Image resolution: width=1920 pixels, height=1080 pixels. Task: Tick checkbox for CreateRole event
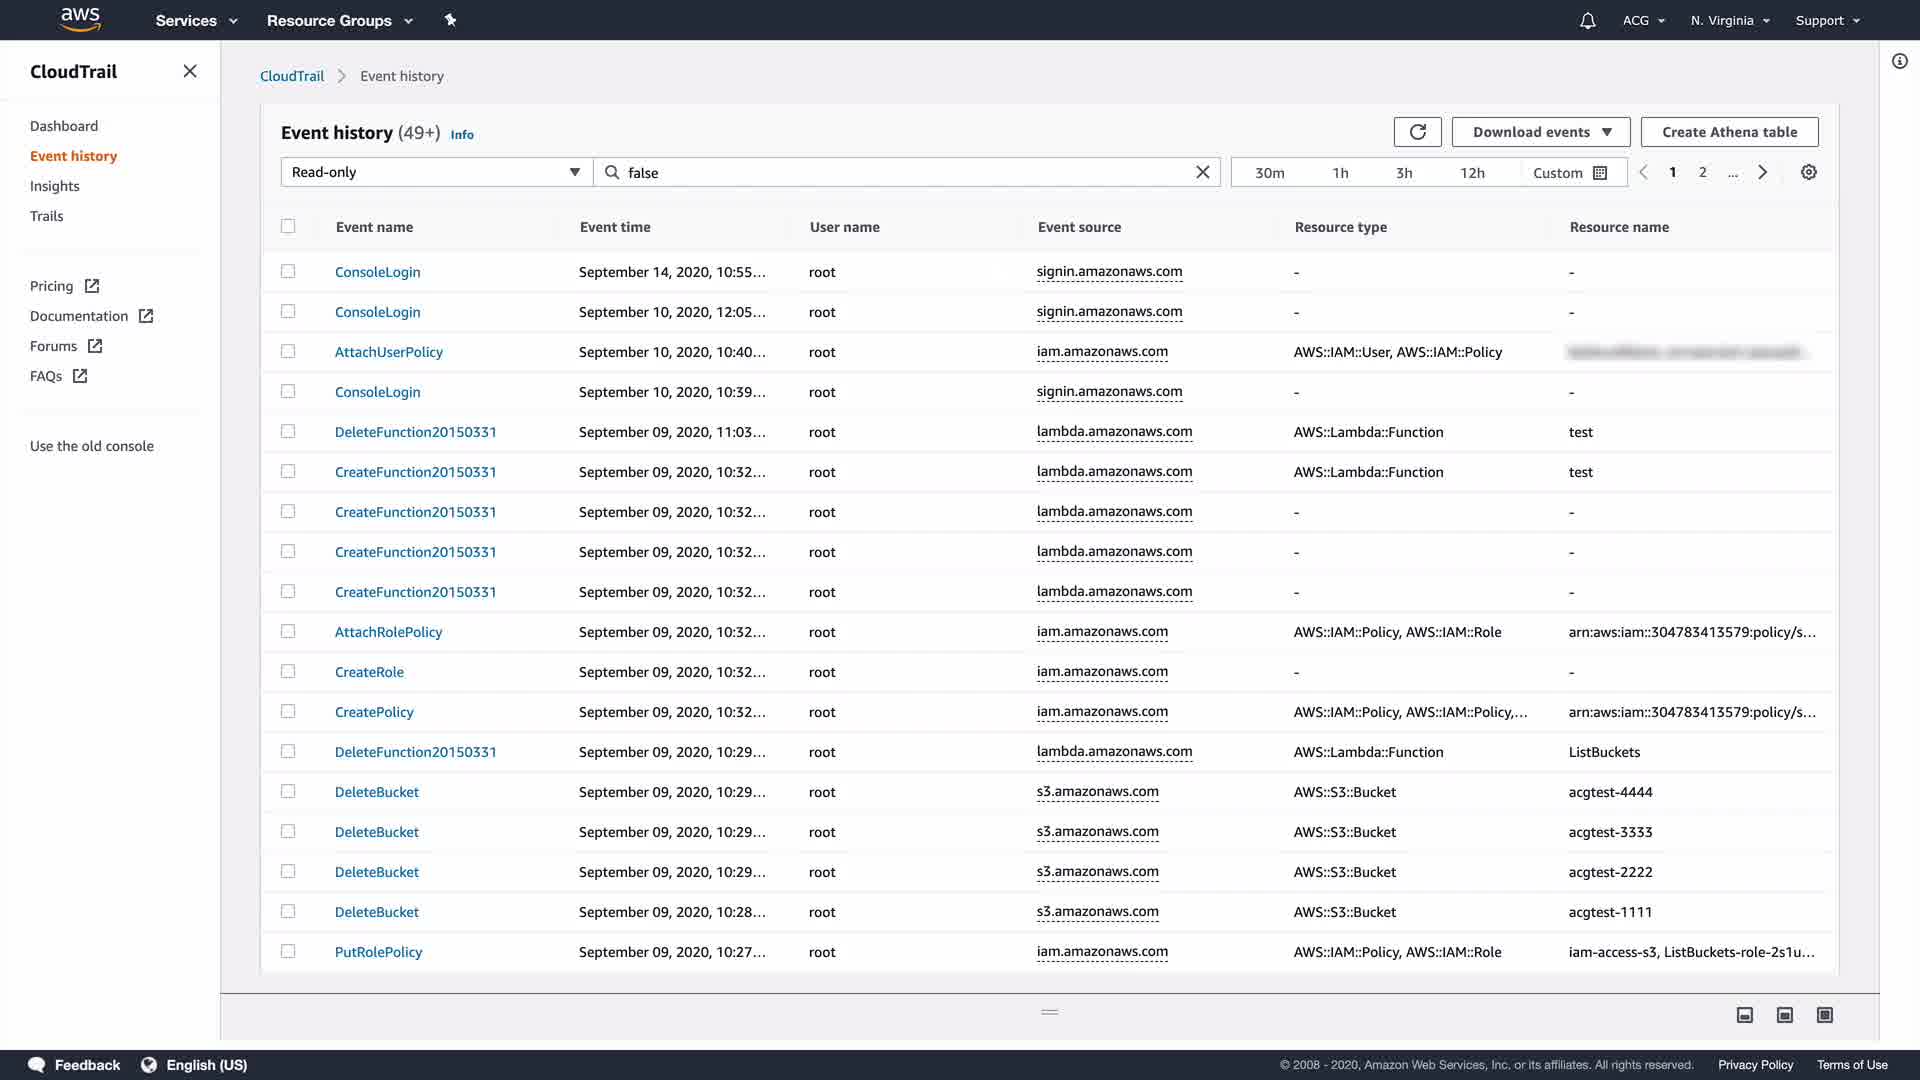288,671
